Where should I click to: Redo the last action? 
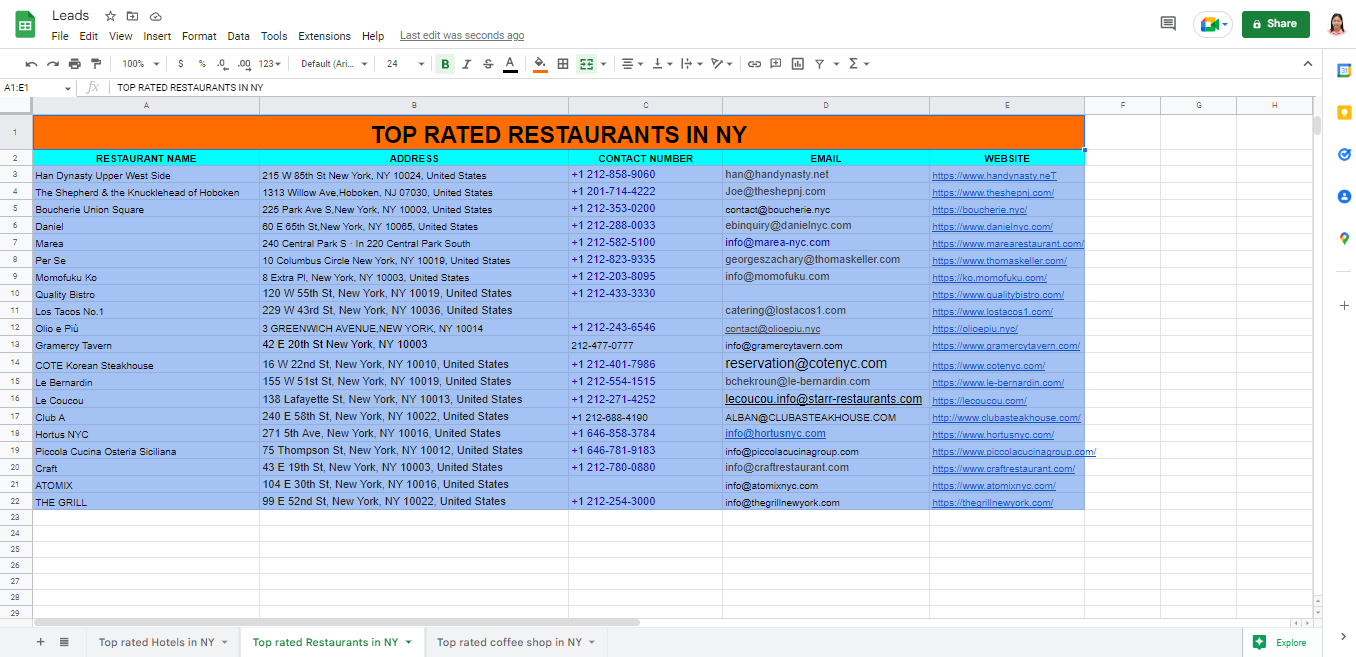(53, 64)
